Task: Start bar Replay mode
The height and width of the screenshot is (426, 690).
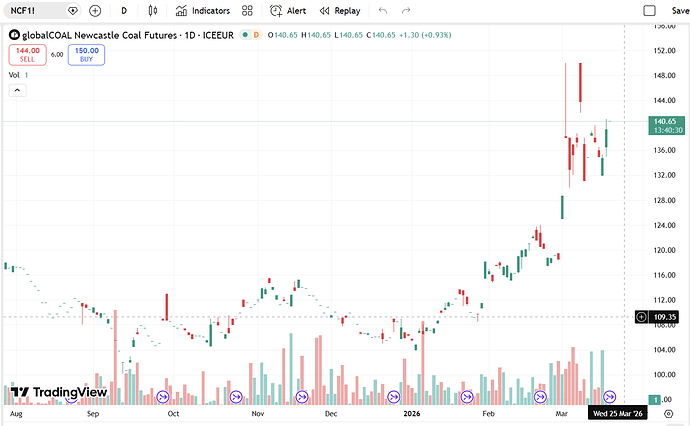Action: (340, 11)
